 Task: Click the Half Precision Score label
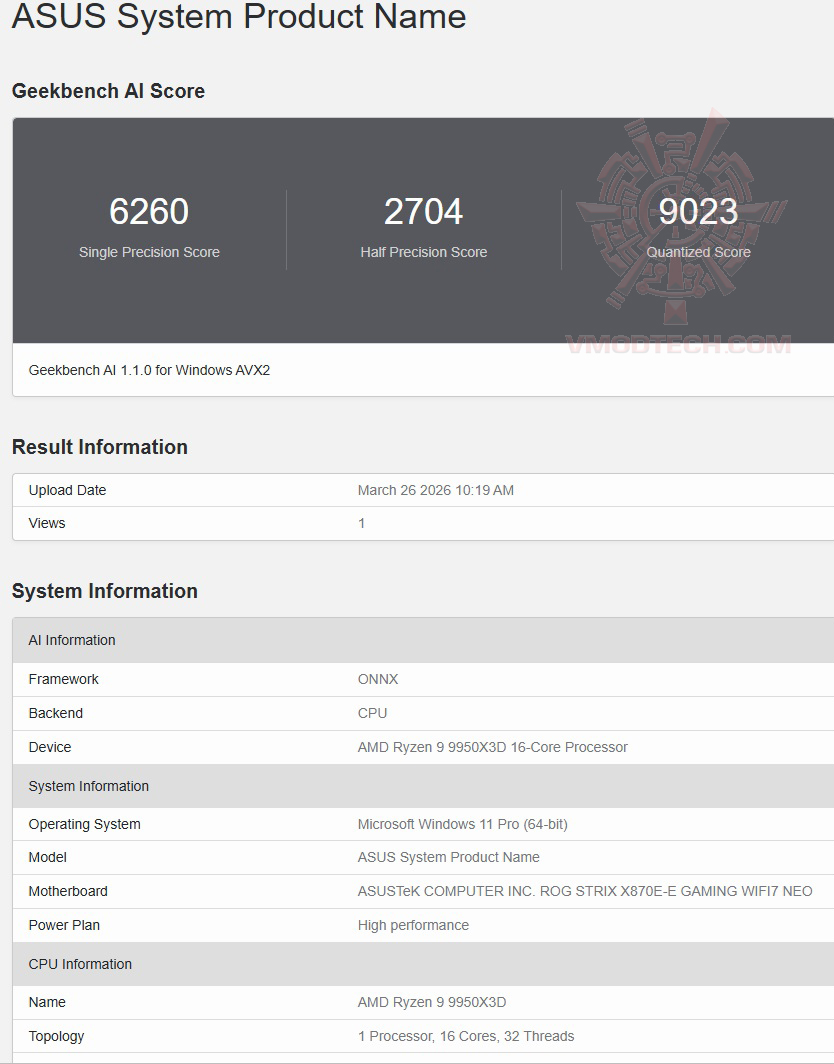pos(423,252)
